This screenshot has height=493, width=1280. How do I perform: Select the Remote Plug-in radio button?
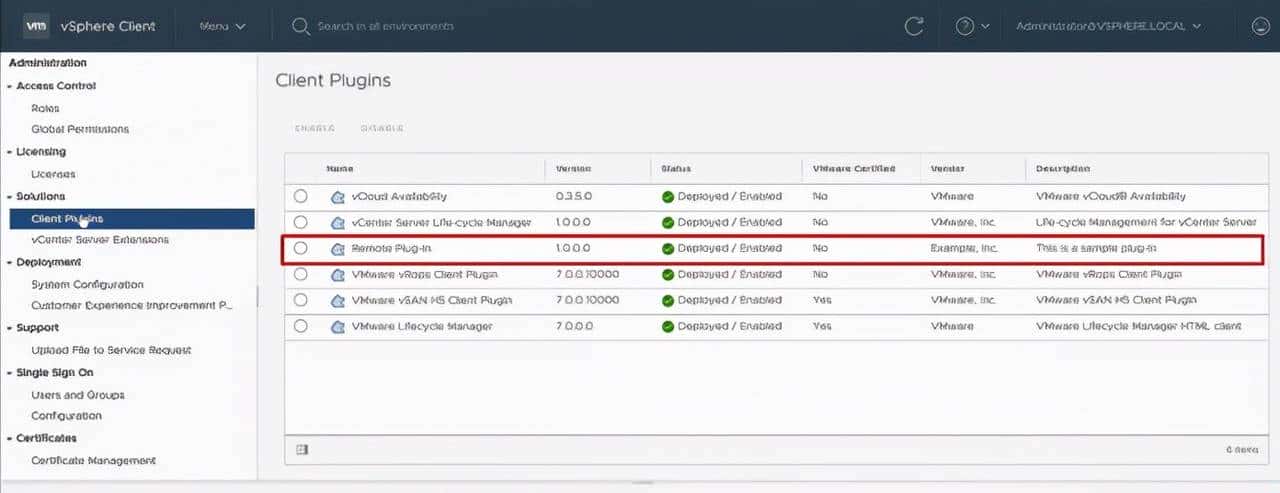coord(301,248)
